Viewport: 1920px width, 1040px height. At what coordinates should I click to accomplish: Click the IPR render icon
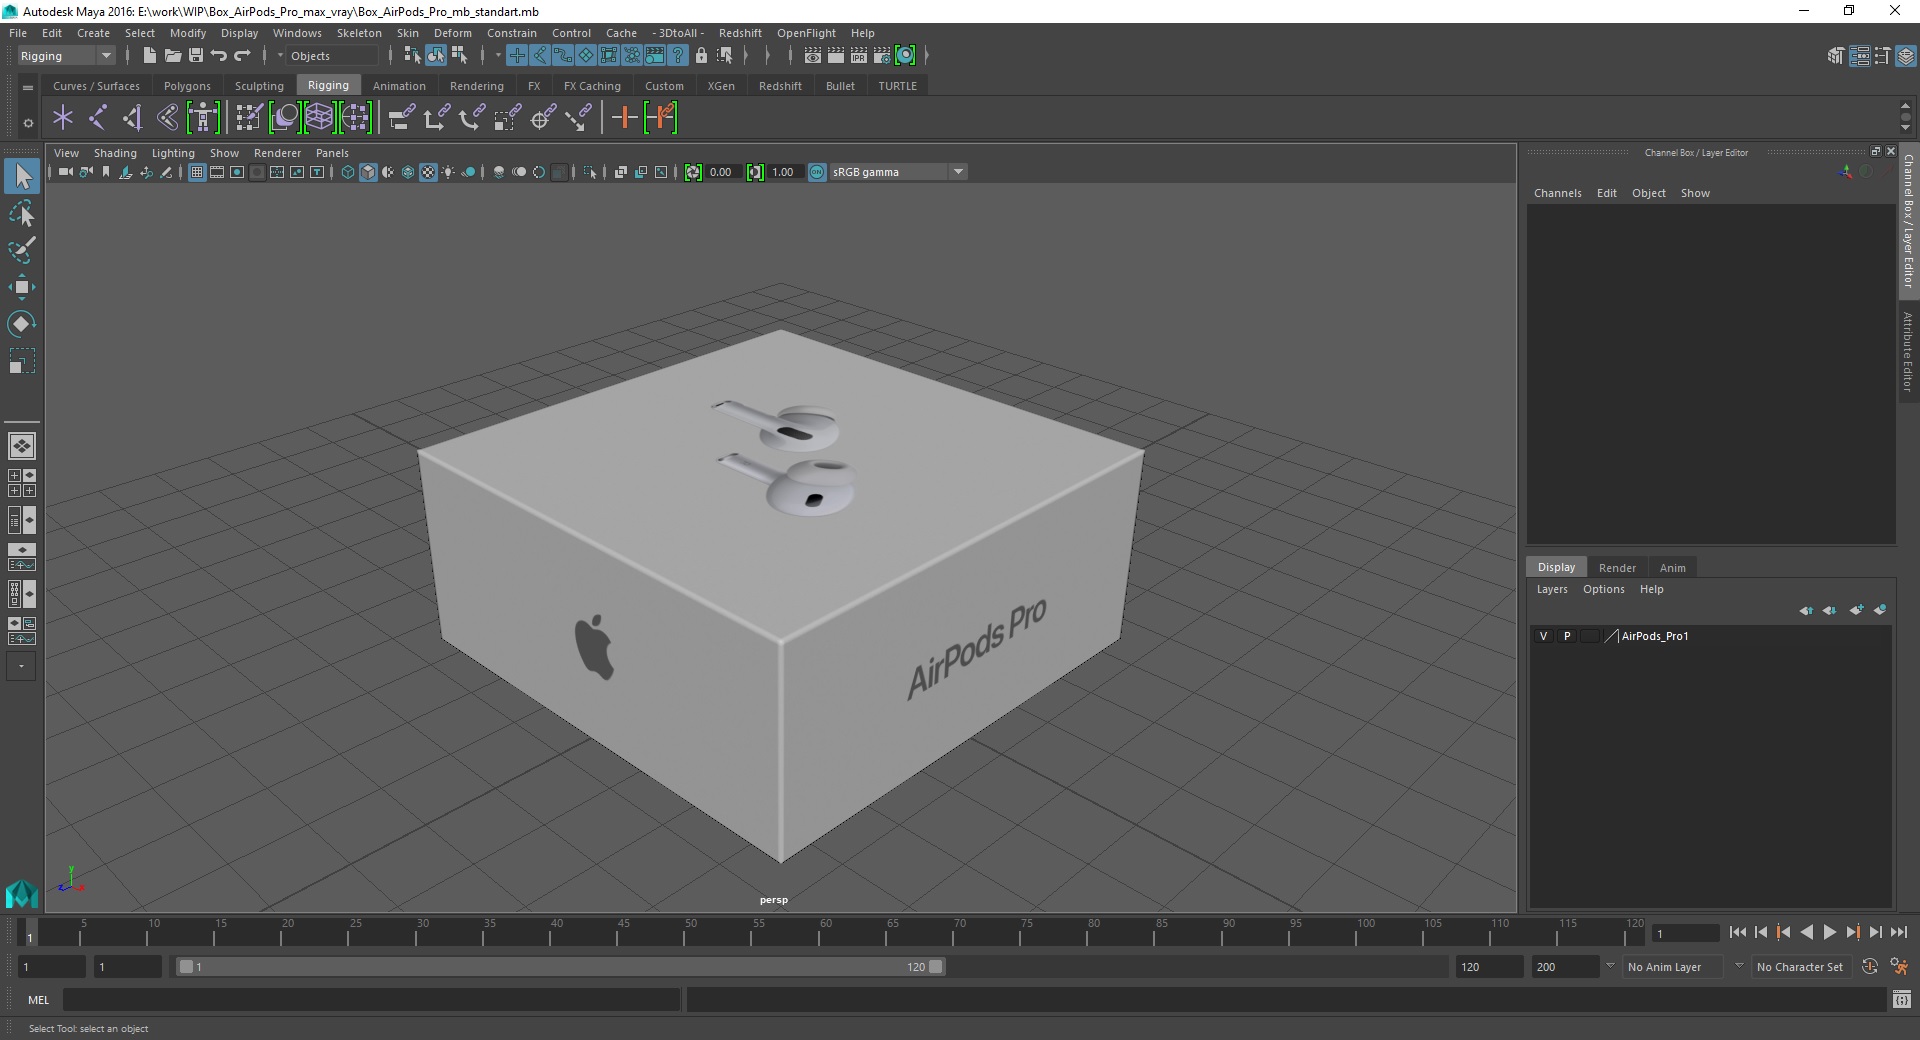pos(859,56)
